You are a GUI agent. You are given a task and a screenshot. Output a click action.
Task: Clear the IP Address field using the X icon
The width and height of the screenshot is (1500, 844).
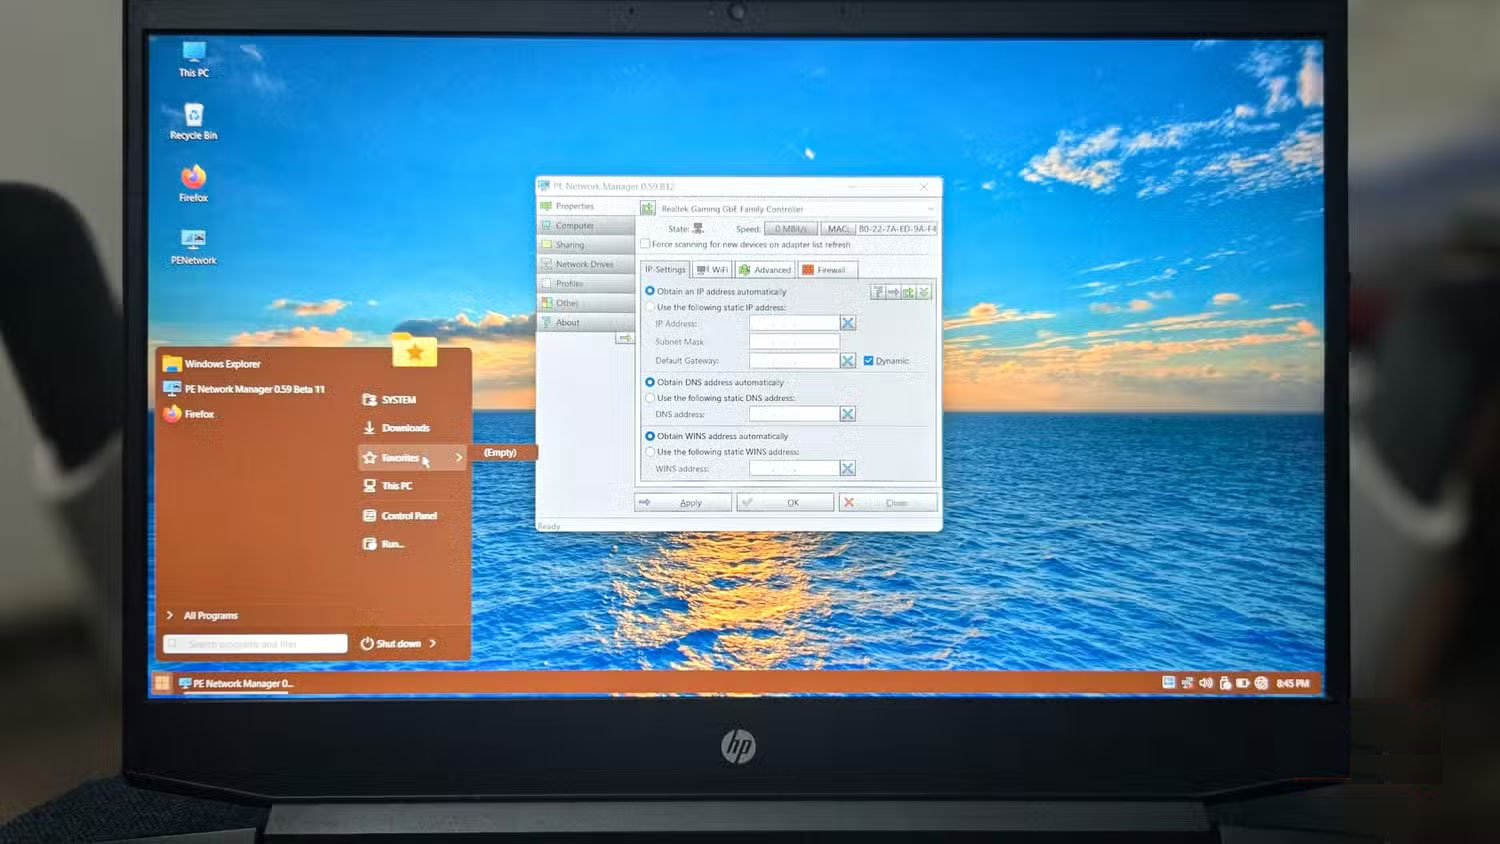click(846, 323)
